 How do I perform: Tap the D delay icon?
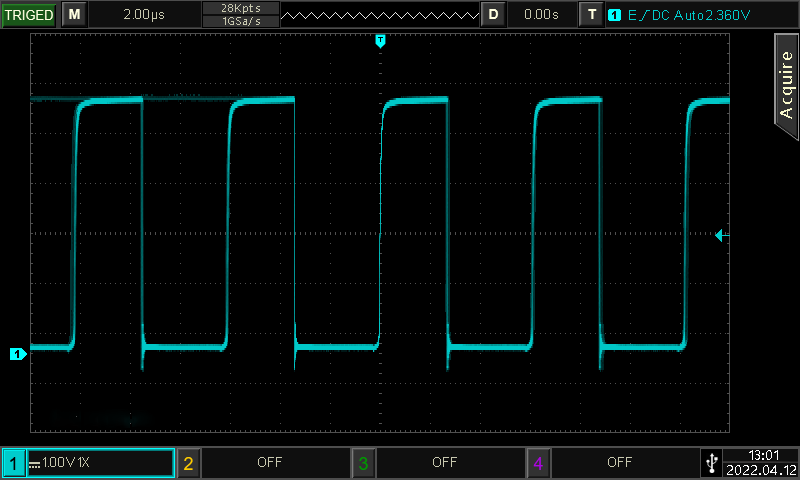click(x=493, y=15)
